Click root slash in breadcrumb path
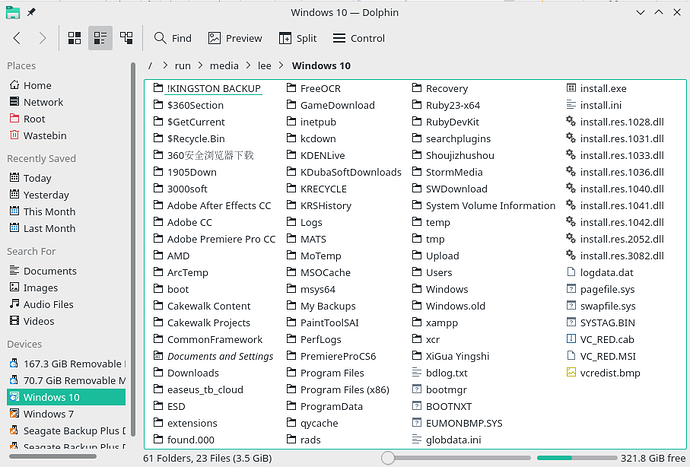The image size is (690, 467). click(x=150, y=66)
